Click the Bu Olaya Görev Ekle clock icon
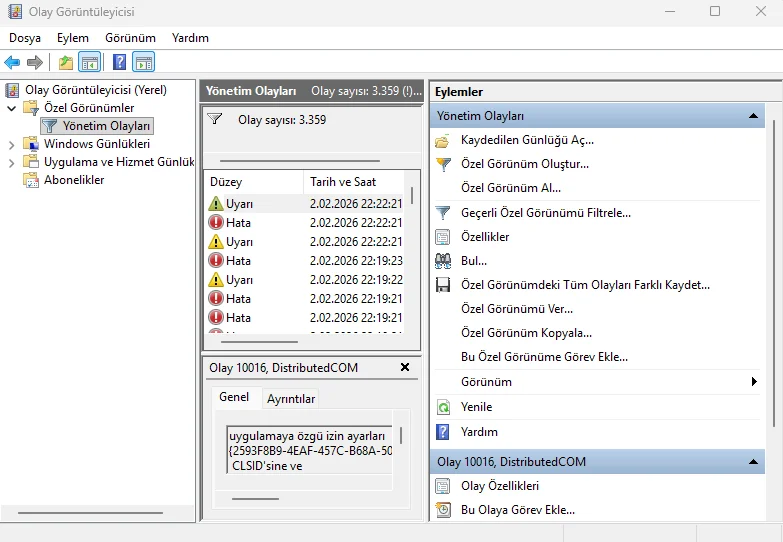 coord(443,510)
